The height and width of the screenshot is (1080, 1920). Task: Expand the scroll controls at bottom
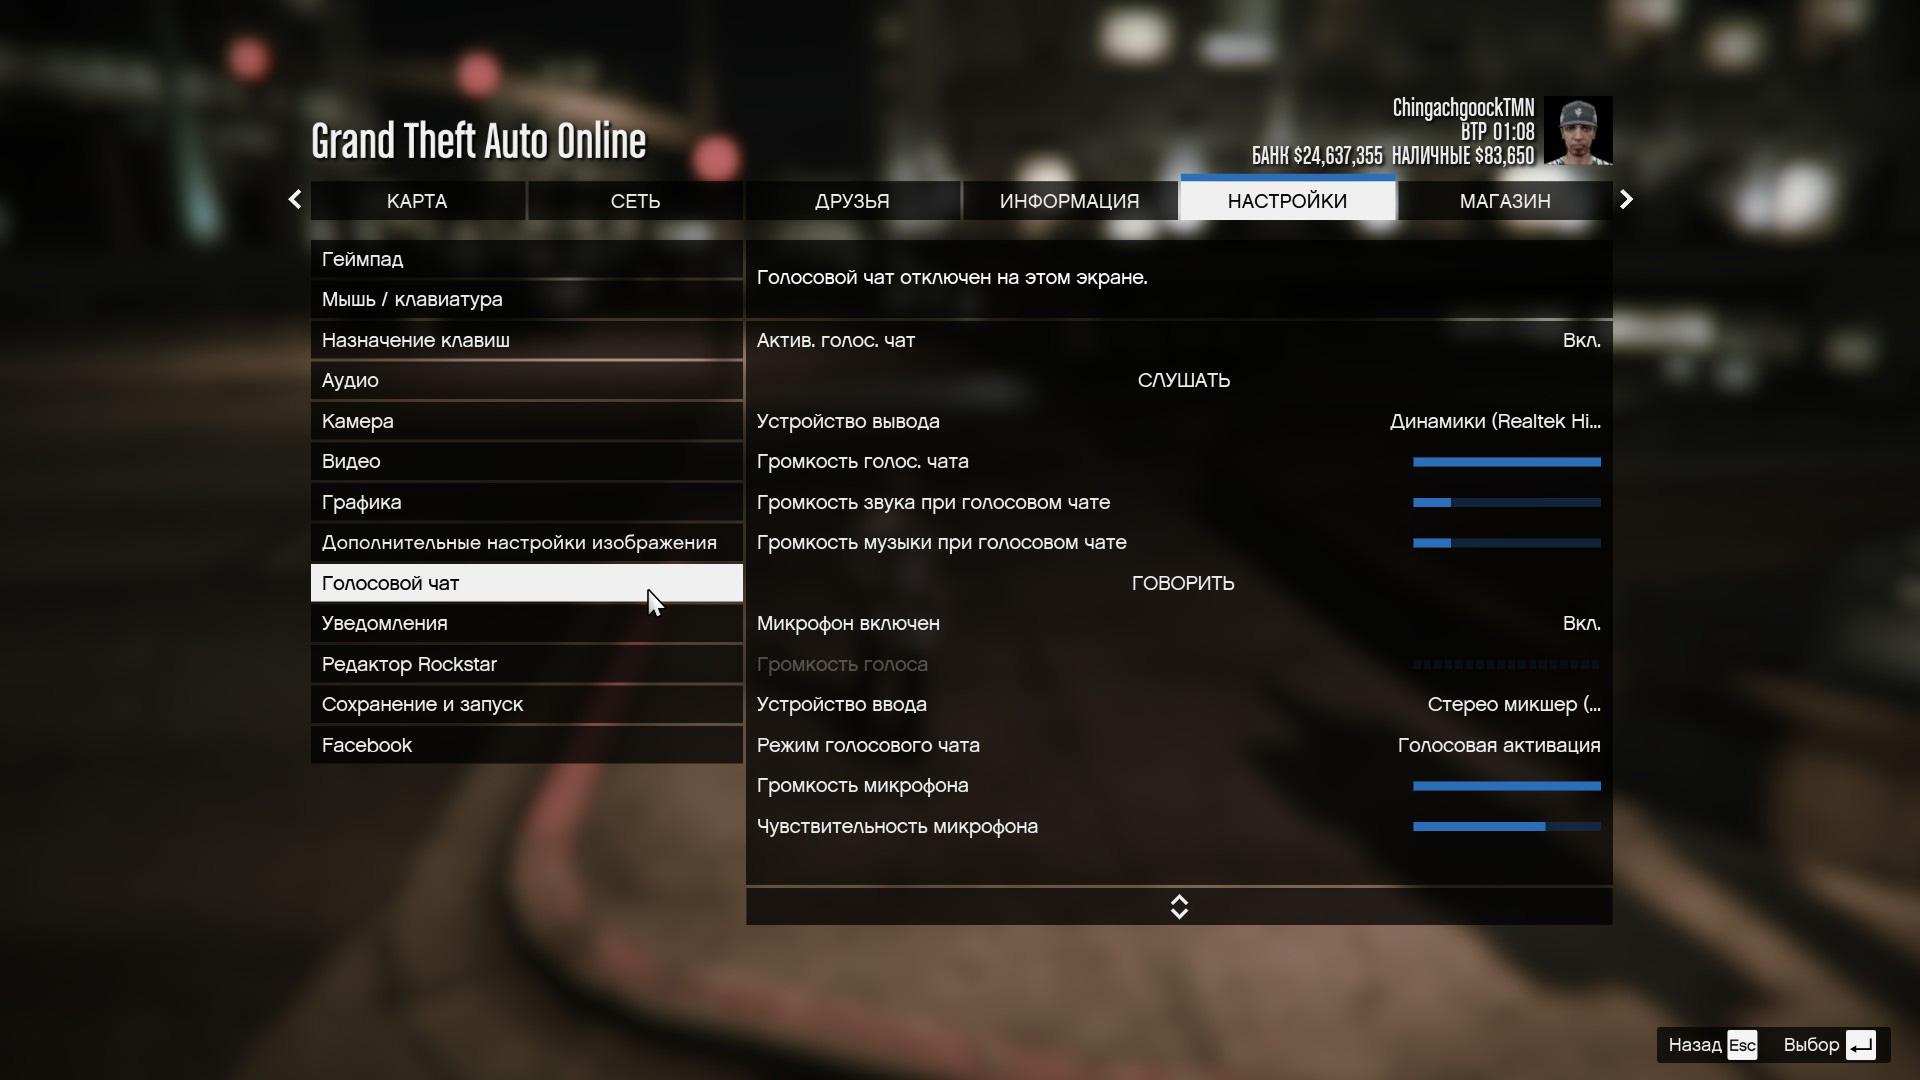[1178, 906]
